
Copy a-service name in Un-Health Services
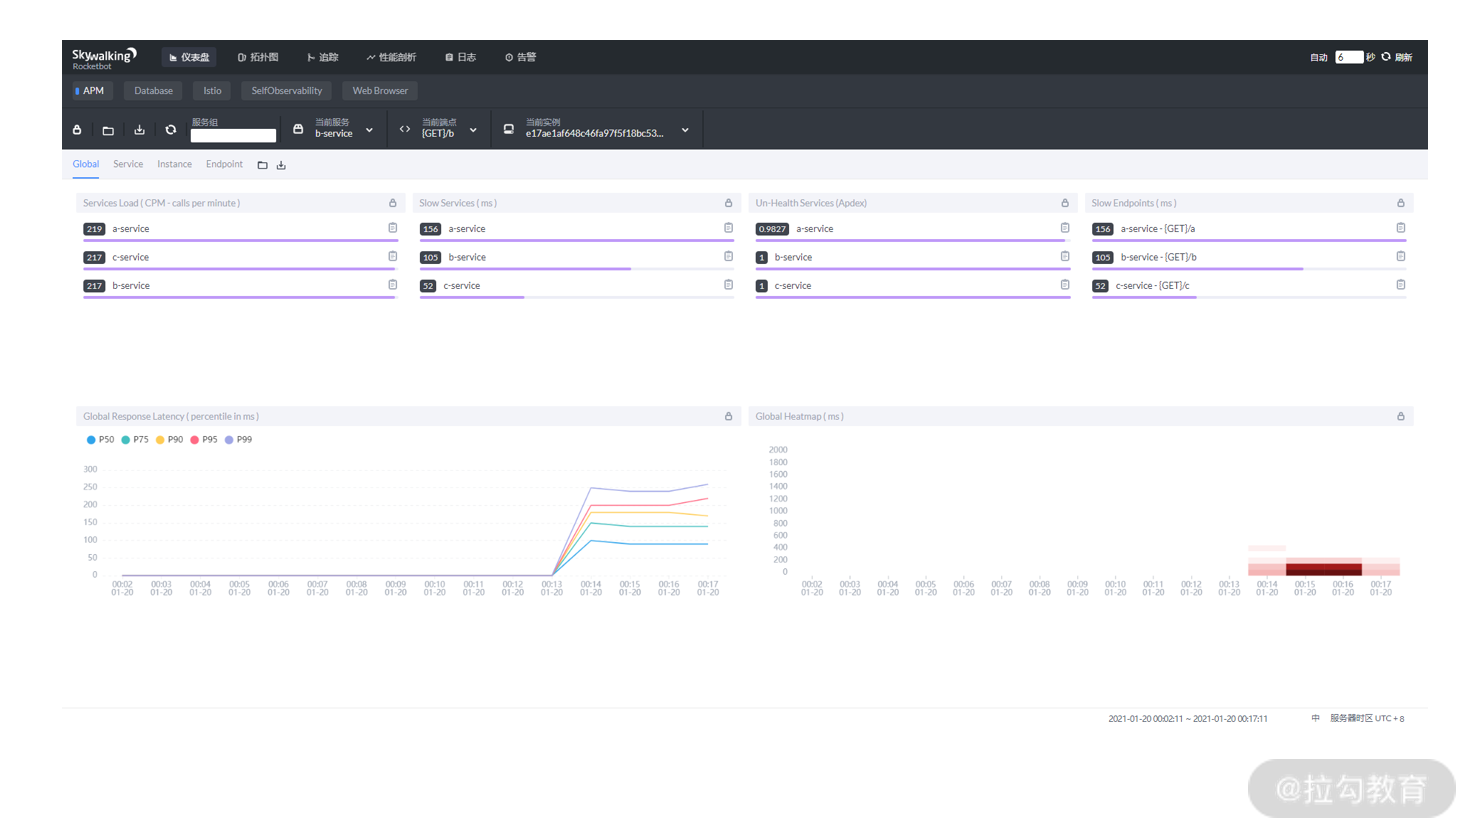pos(1065,228)
